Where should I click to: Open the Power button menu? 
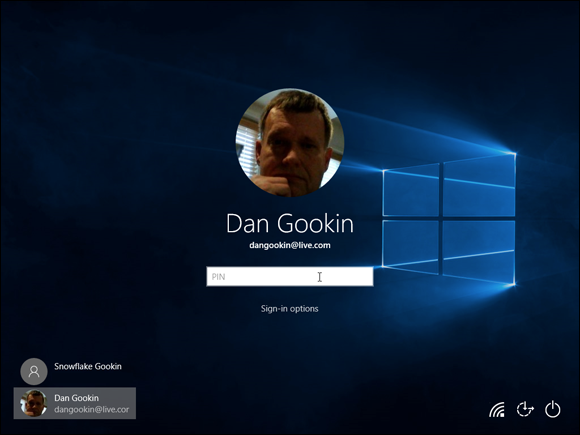click(553, 409)
